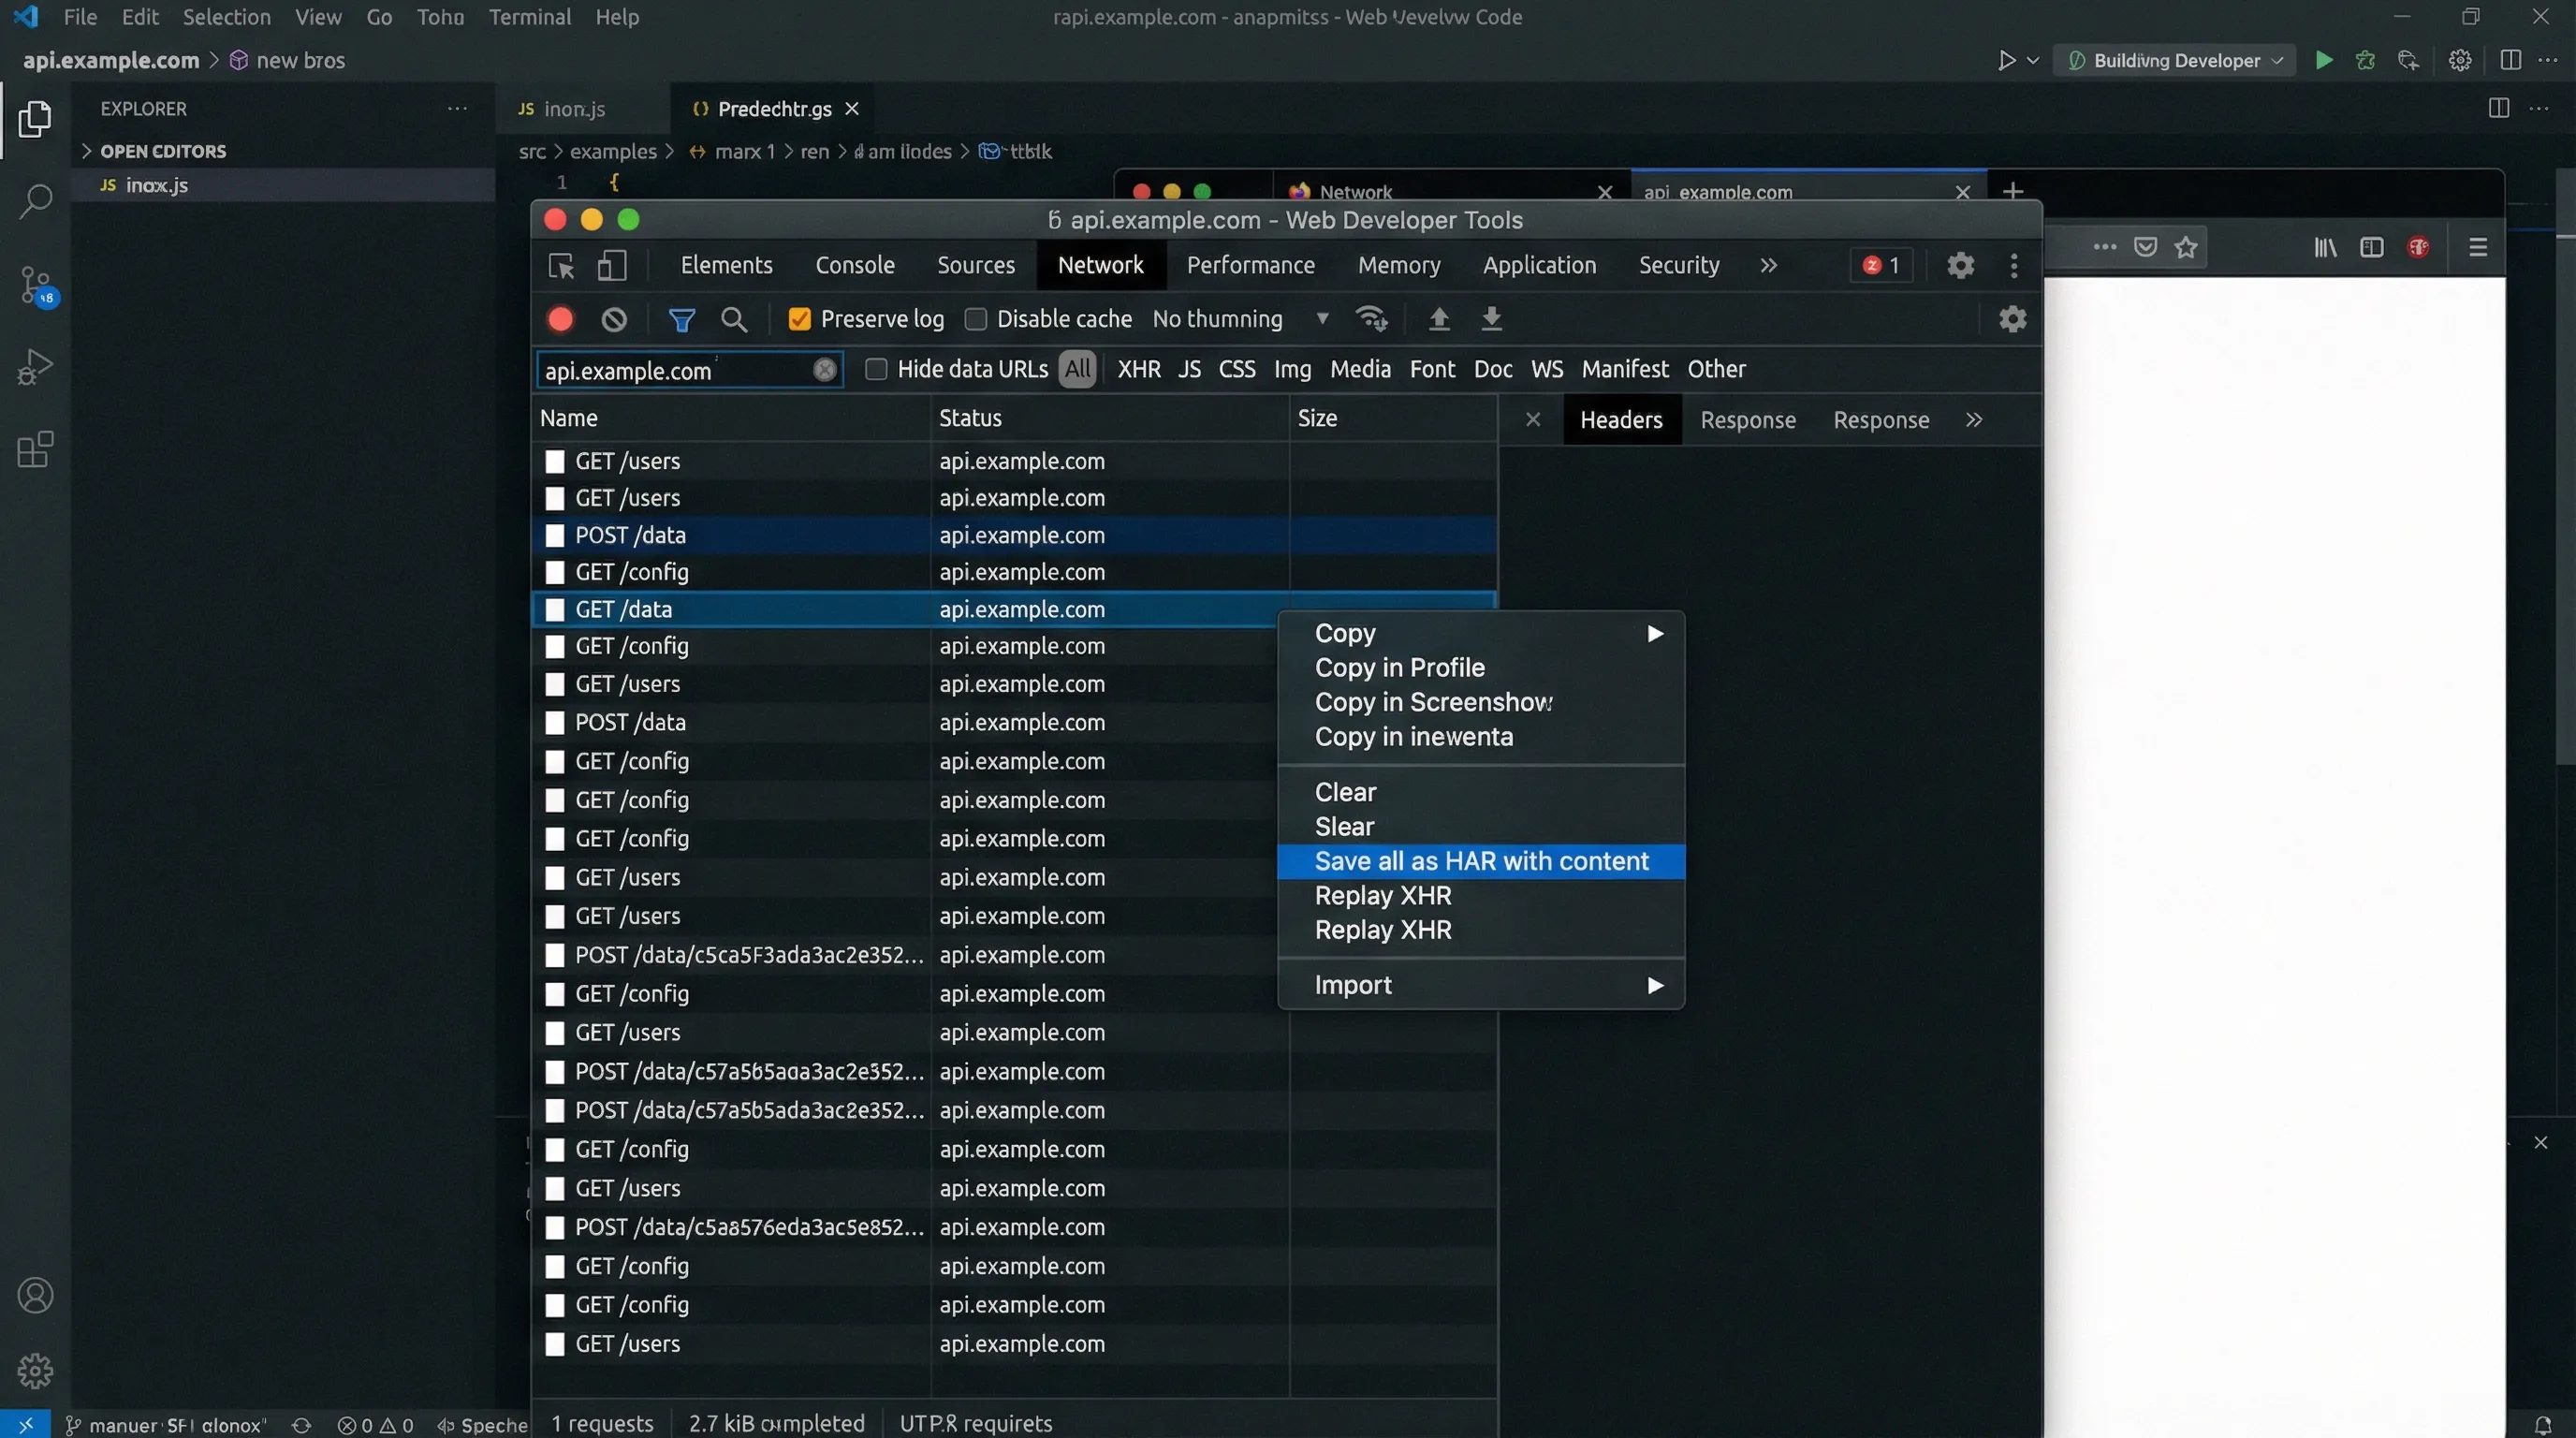Open Search in the VS Code activity bar
The height and width of the screenshot is (1438, 2576).
[36, 201]
